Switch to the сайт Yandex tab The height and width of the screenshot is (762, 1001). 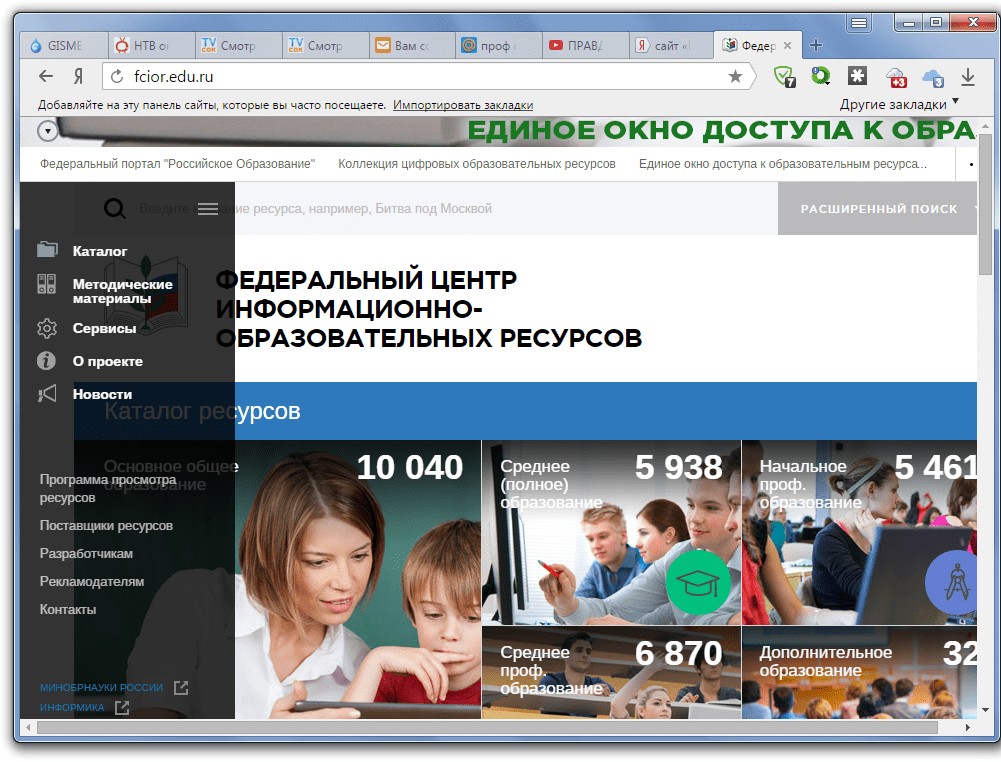(x=672, y=46)
